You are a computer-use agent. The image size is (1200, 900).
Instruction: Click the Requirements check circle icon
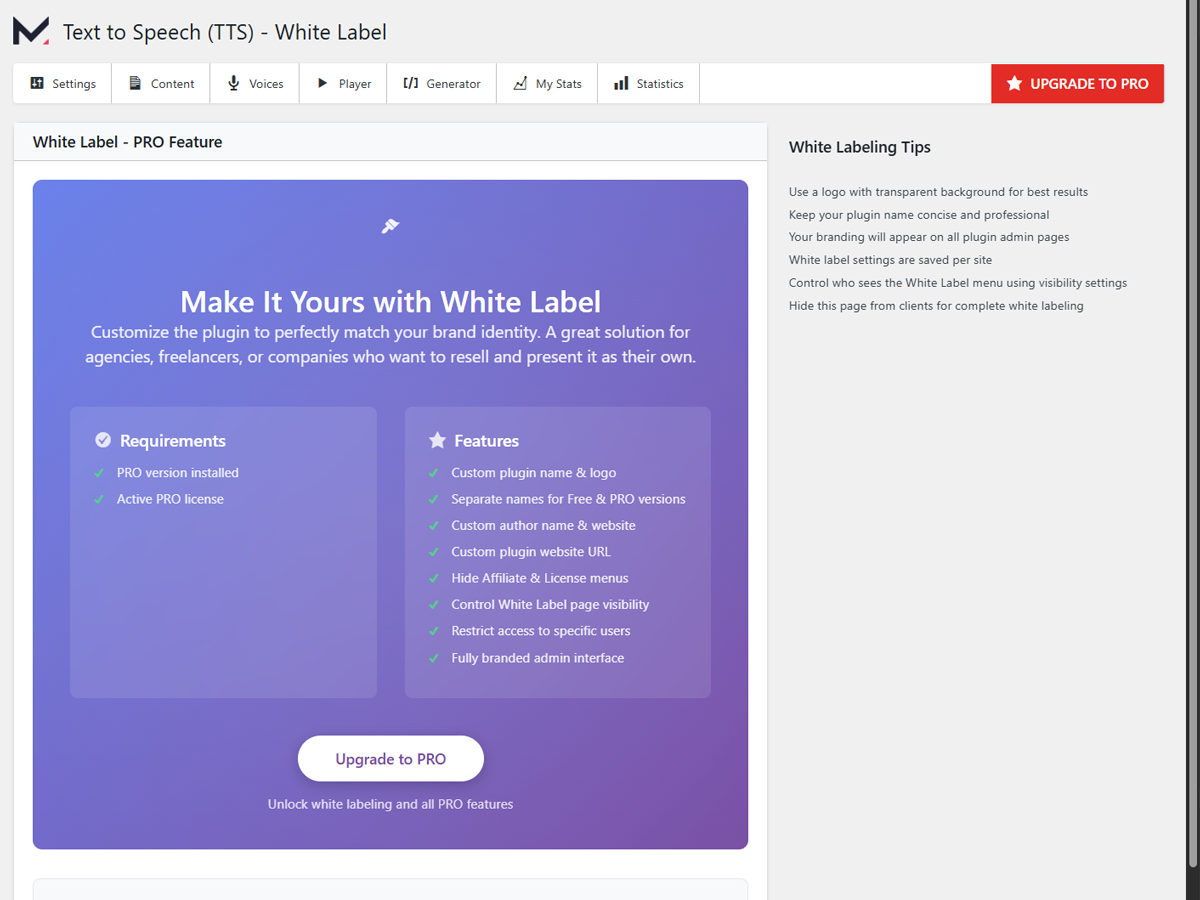point(103,440)
